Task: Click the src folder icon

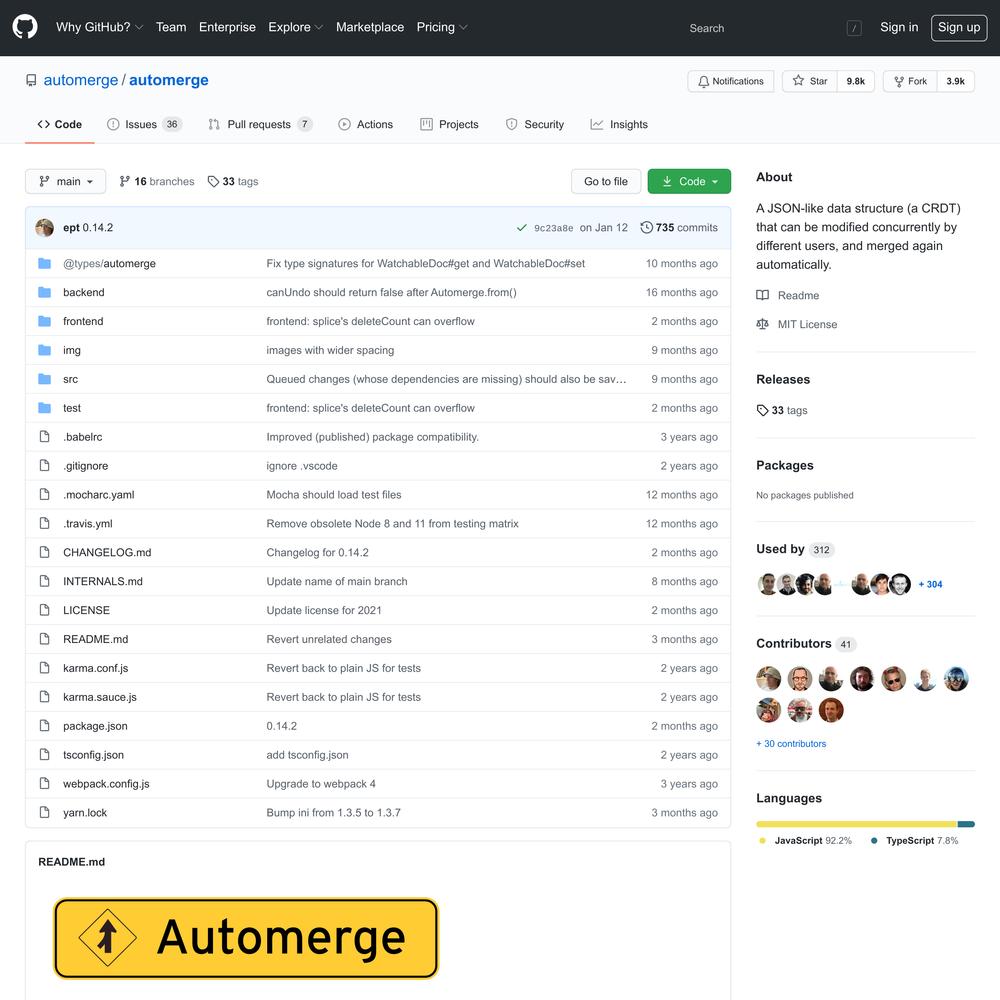Action: [x=44, y=379]
